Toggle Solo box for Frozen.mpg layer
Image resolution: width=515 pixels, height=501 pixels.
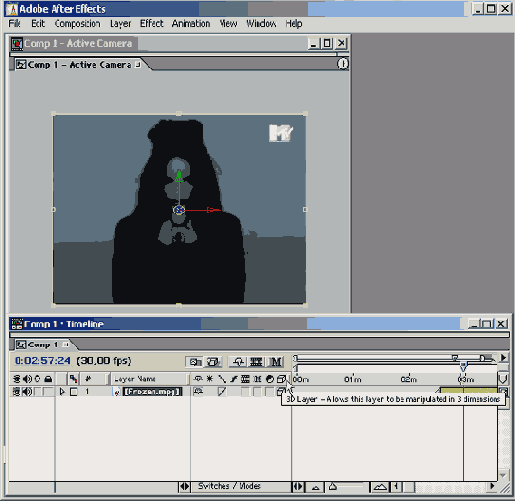[38, 392]
